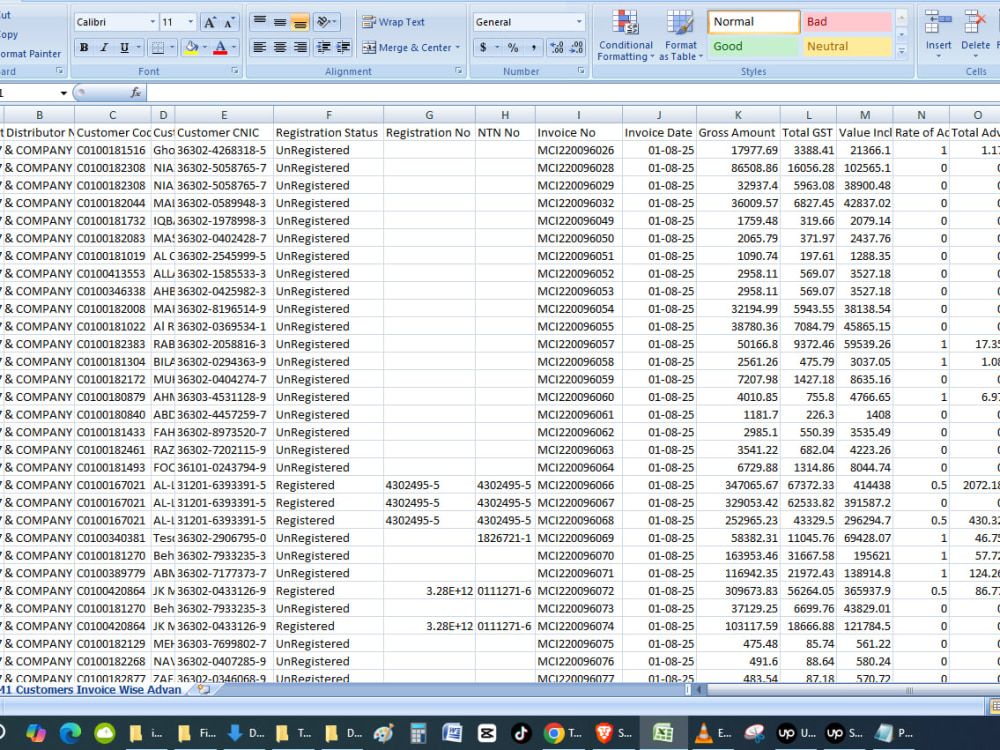The image size is (1000, 750).
Task: Open Alignment dialog launcher
Action: coord(459,71)
